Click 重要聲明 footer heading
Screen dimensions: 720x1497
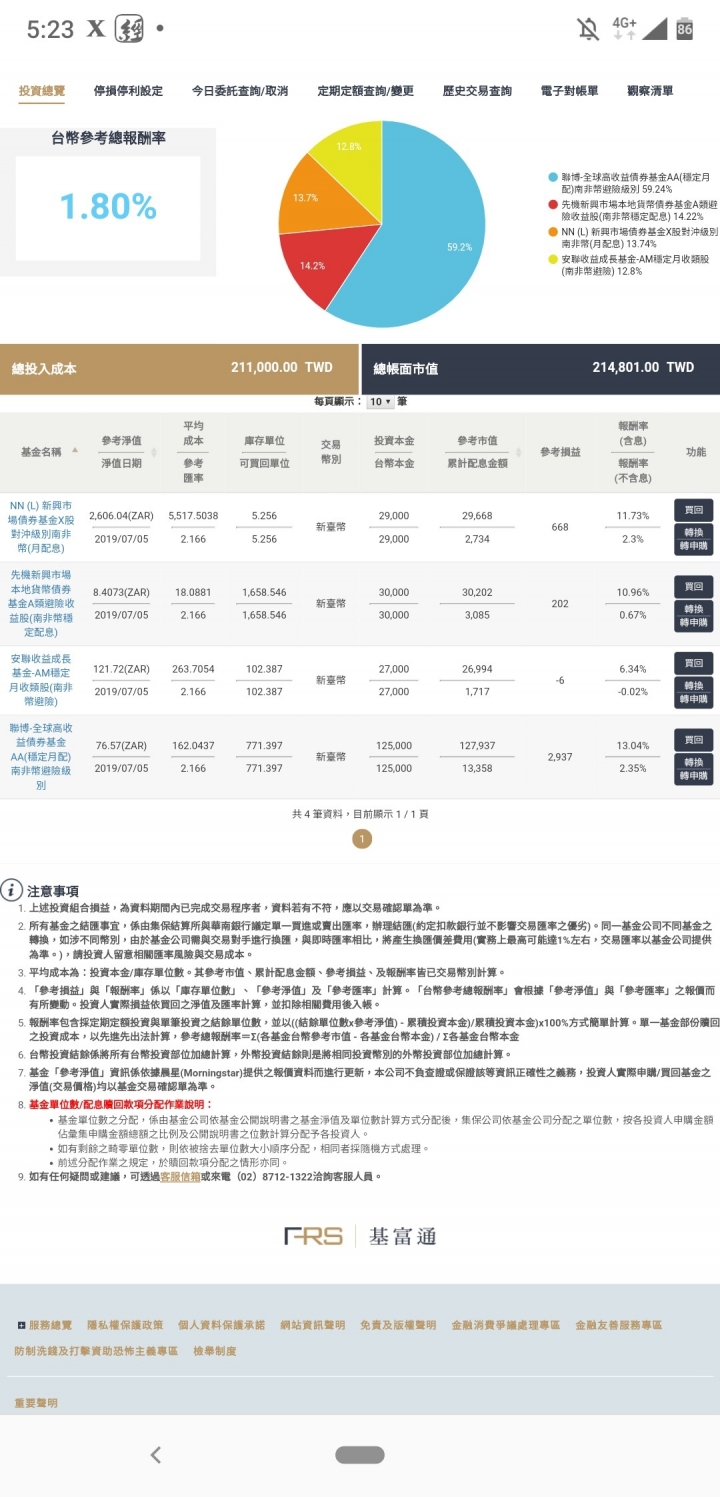36,1403
